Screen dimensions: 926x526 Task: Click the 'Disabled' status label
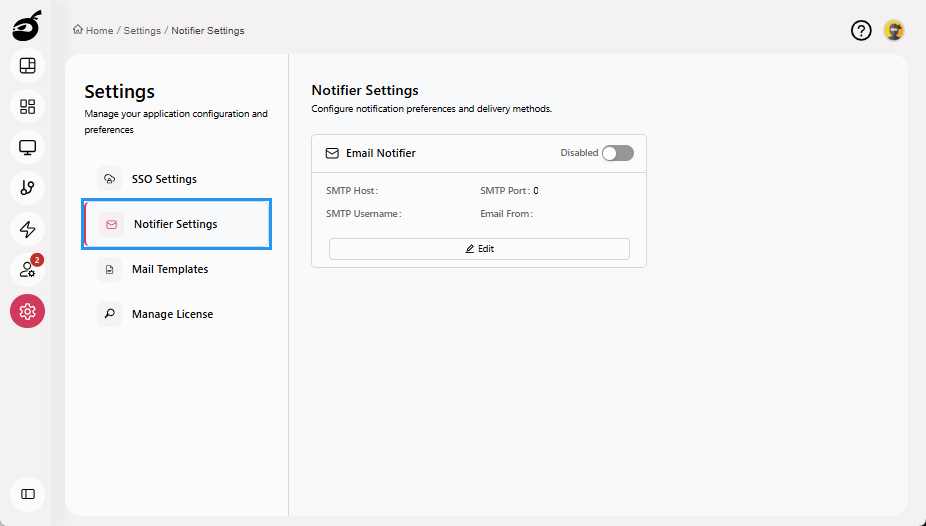click(579, 153)
